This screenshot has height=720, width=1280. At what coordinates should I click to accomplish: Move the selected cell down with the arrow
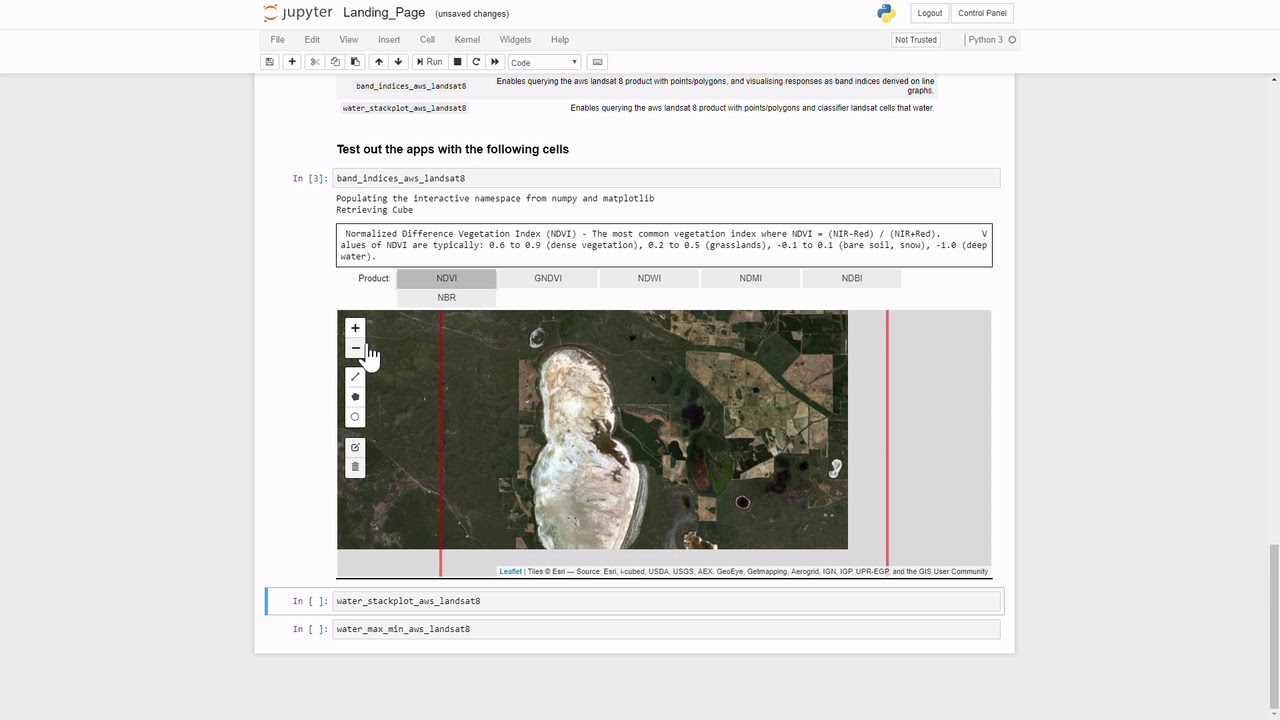pos(398,62)
